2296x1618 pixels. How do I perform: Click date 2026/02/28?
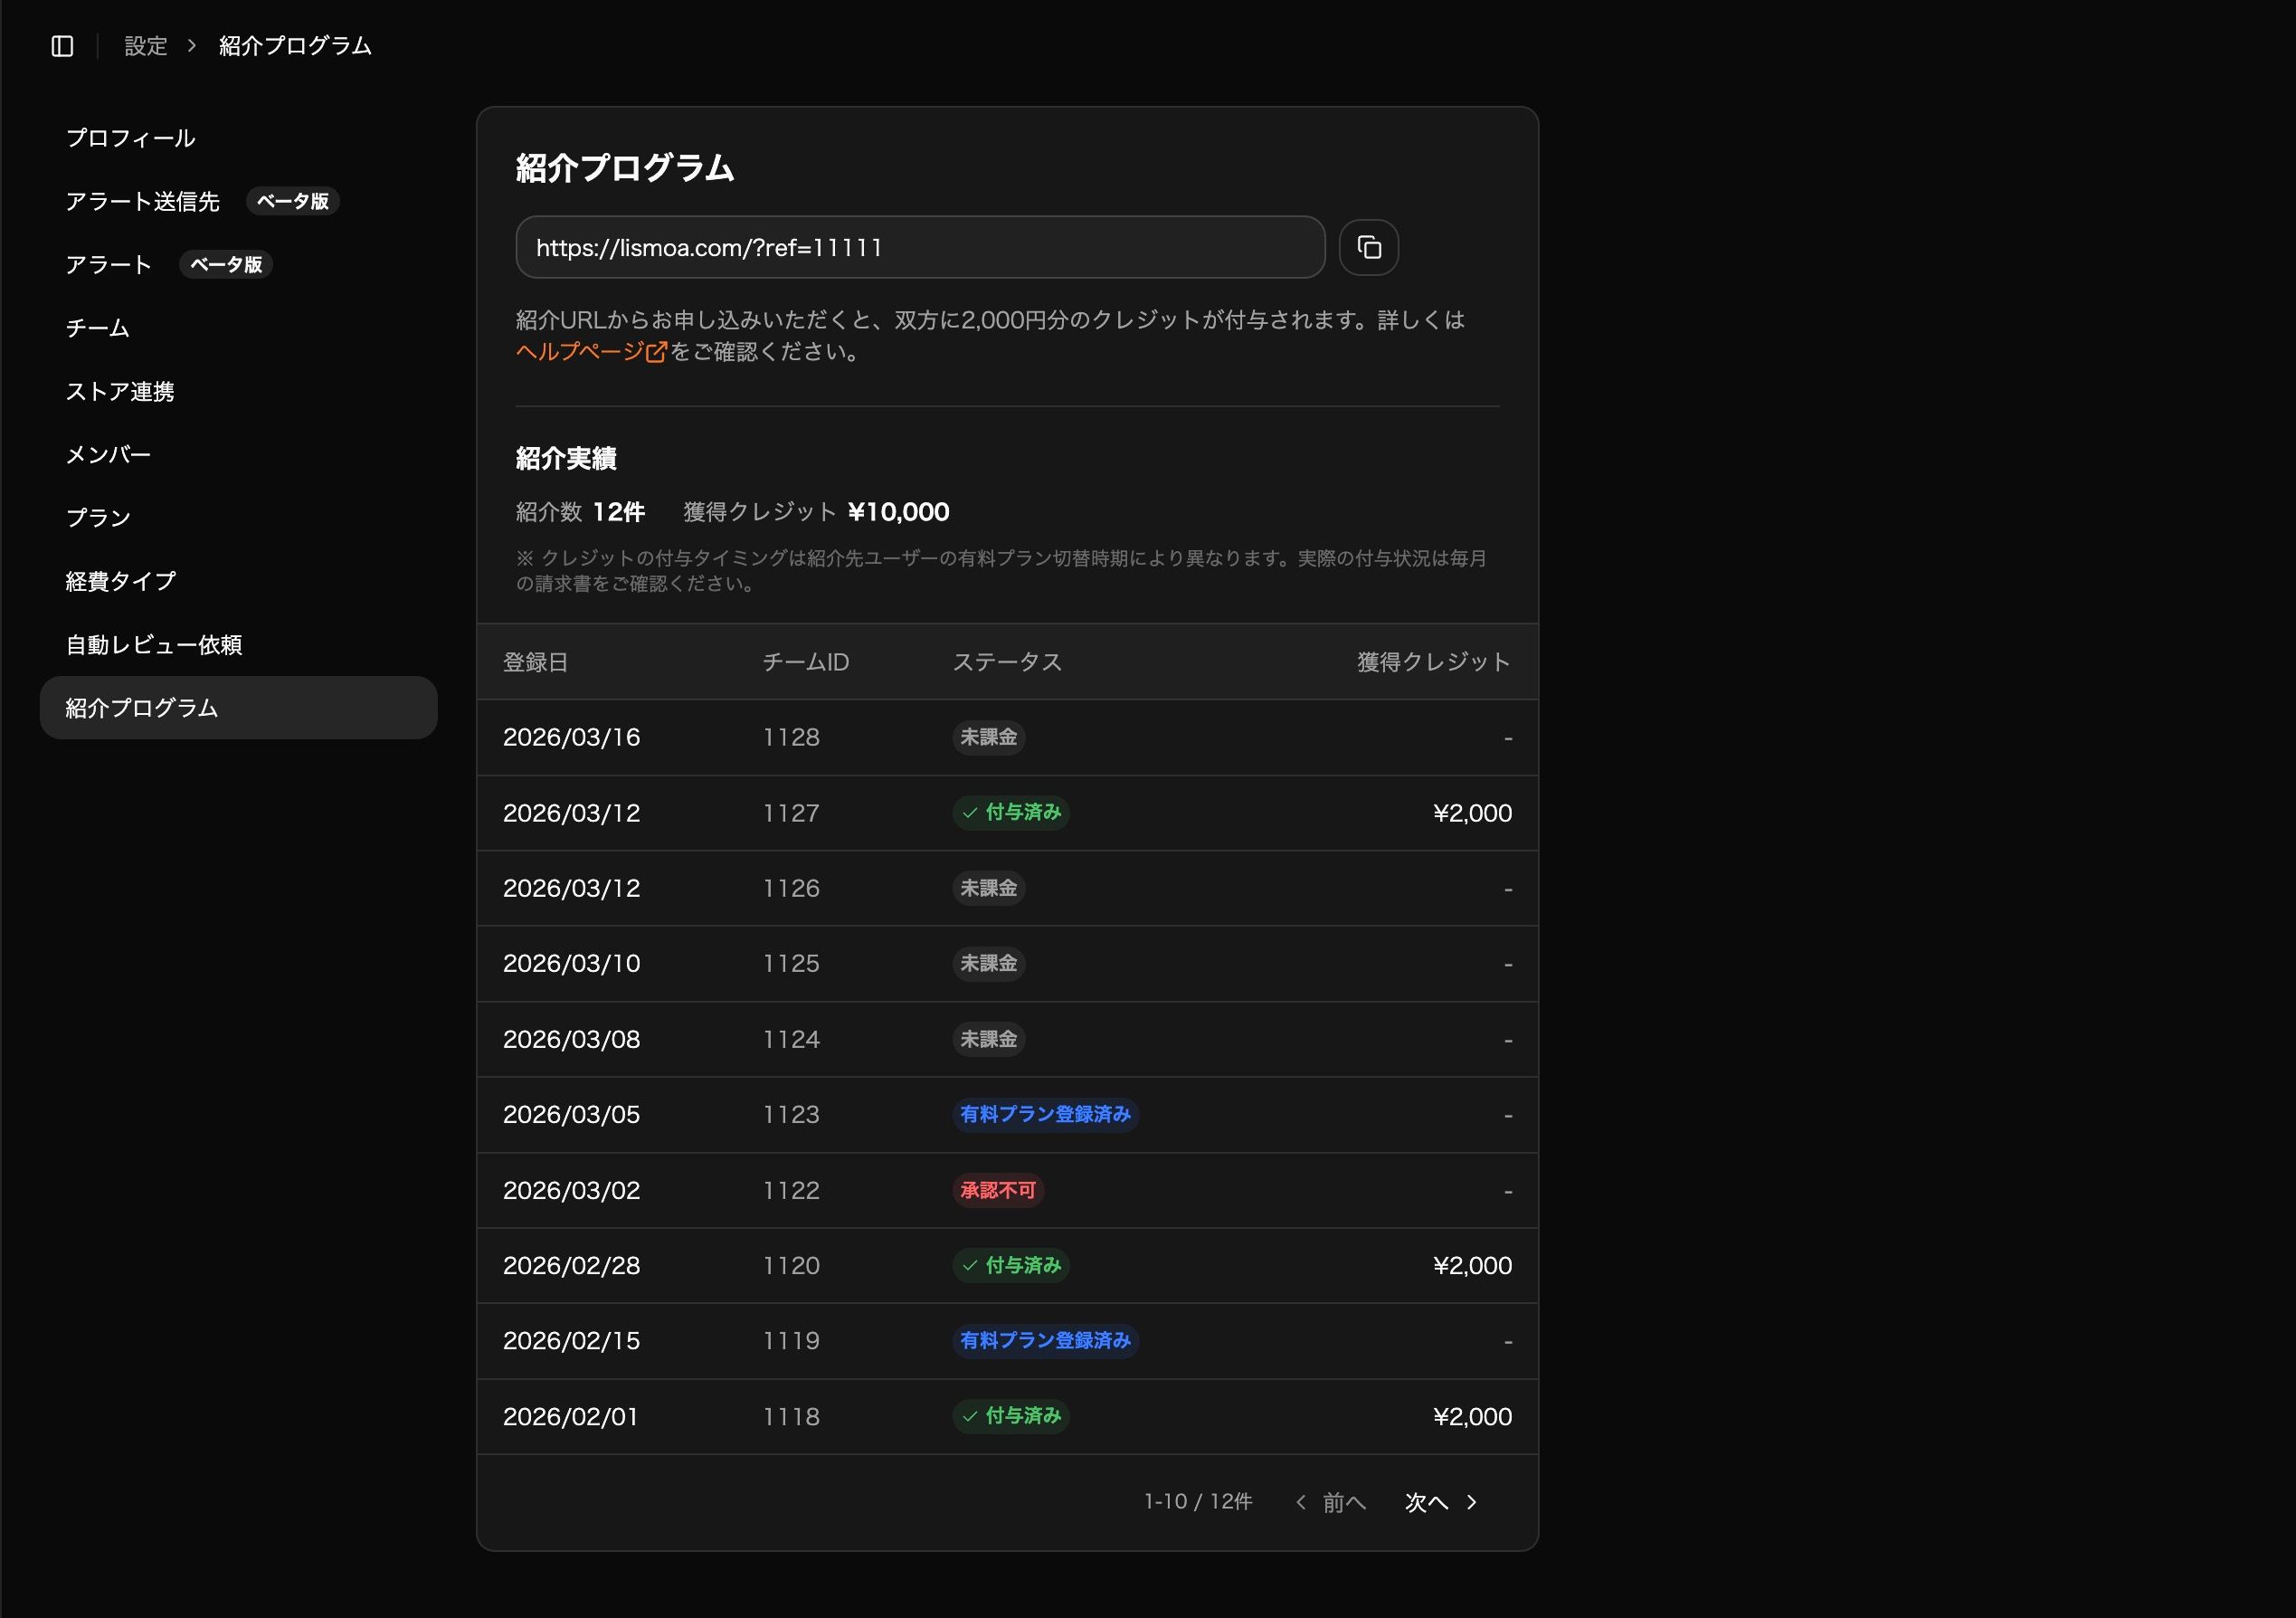pos(572,1265)
